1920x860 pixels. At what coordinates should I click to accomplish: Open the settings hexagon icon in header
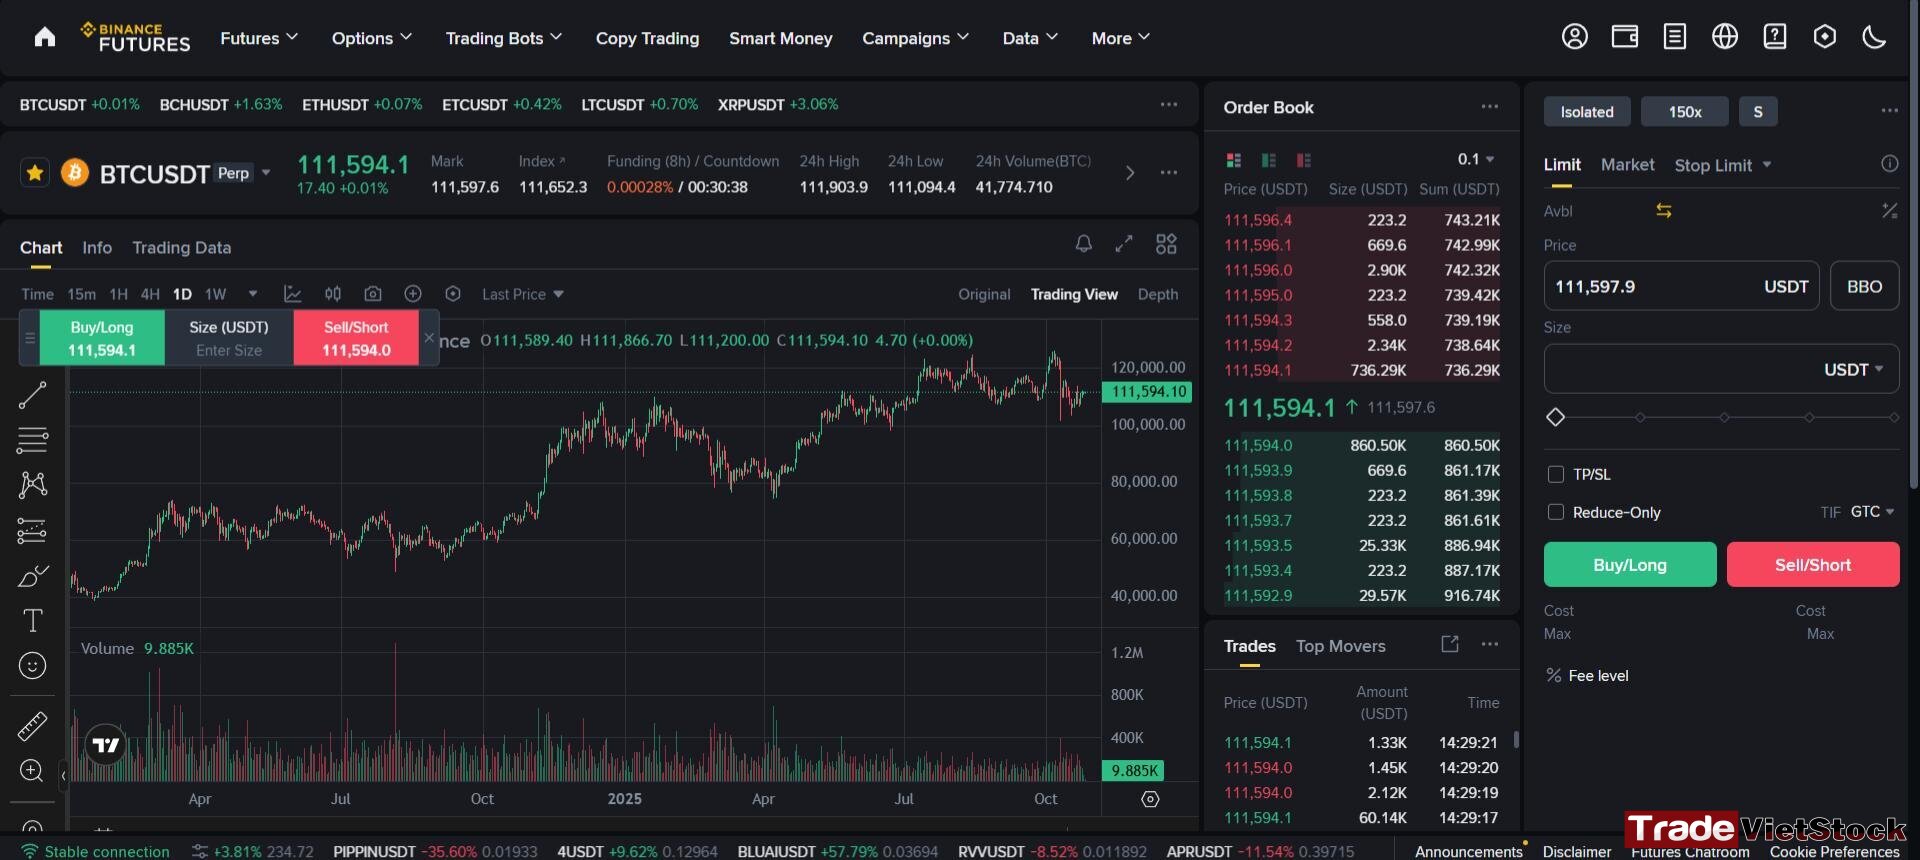point(1825,37)
